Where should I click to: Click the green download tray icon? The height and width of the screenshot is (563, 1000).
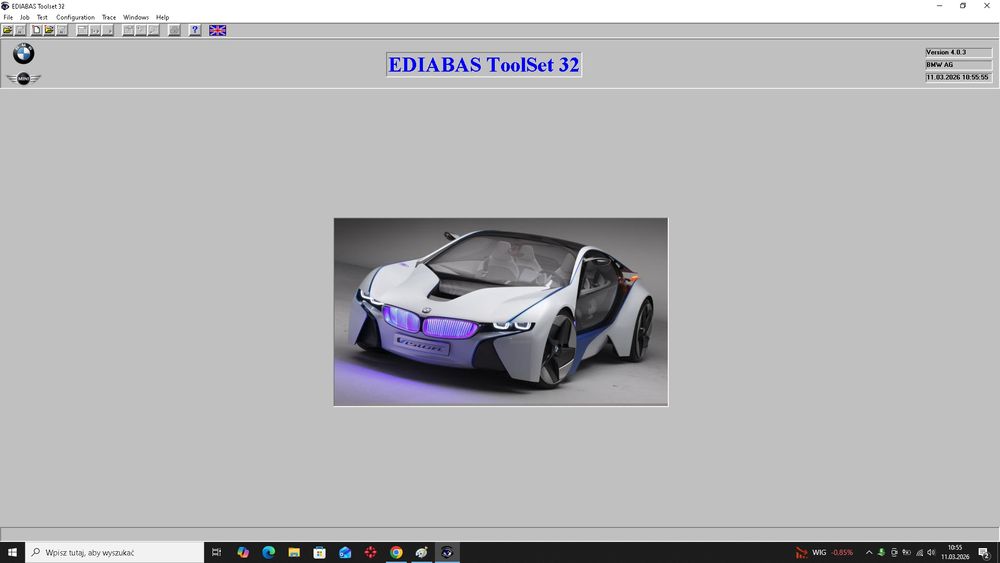881,552
